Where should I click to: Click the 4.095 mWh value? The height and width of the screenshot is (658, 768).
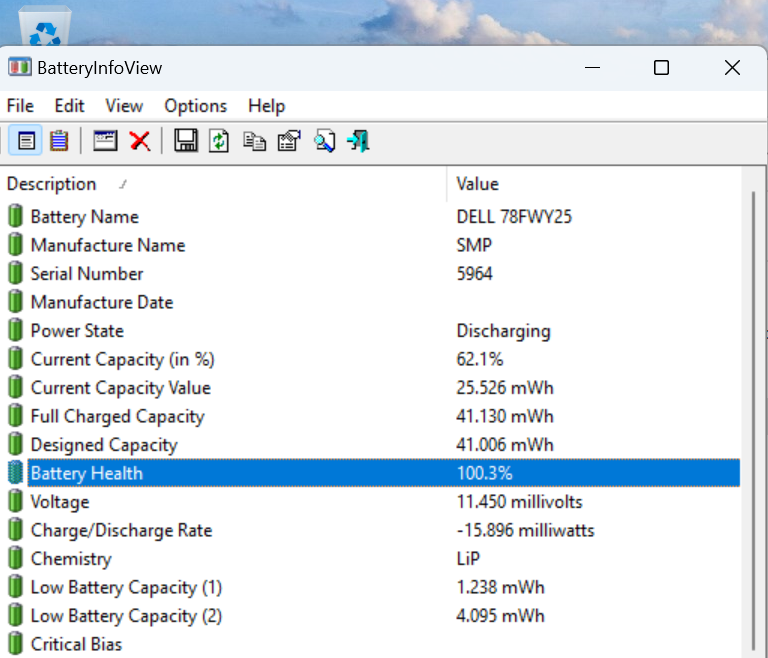[500, 615]
